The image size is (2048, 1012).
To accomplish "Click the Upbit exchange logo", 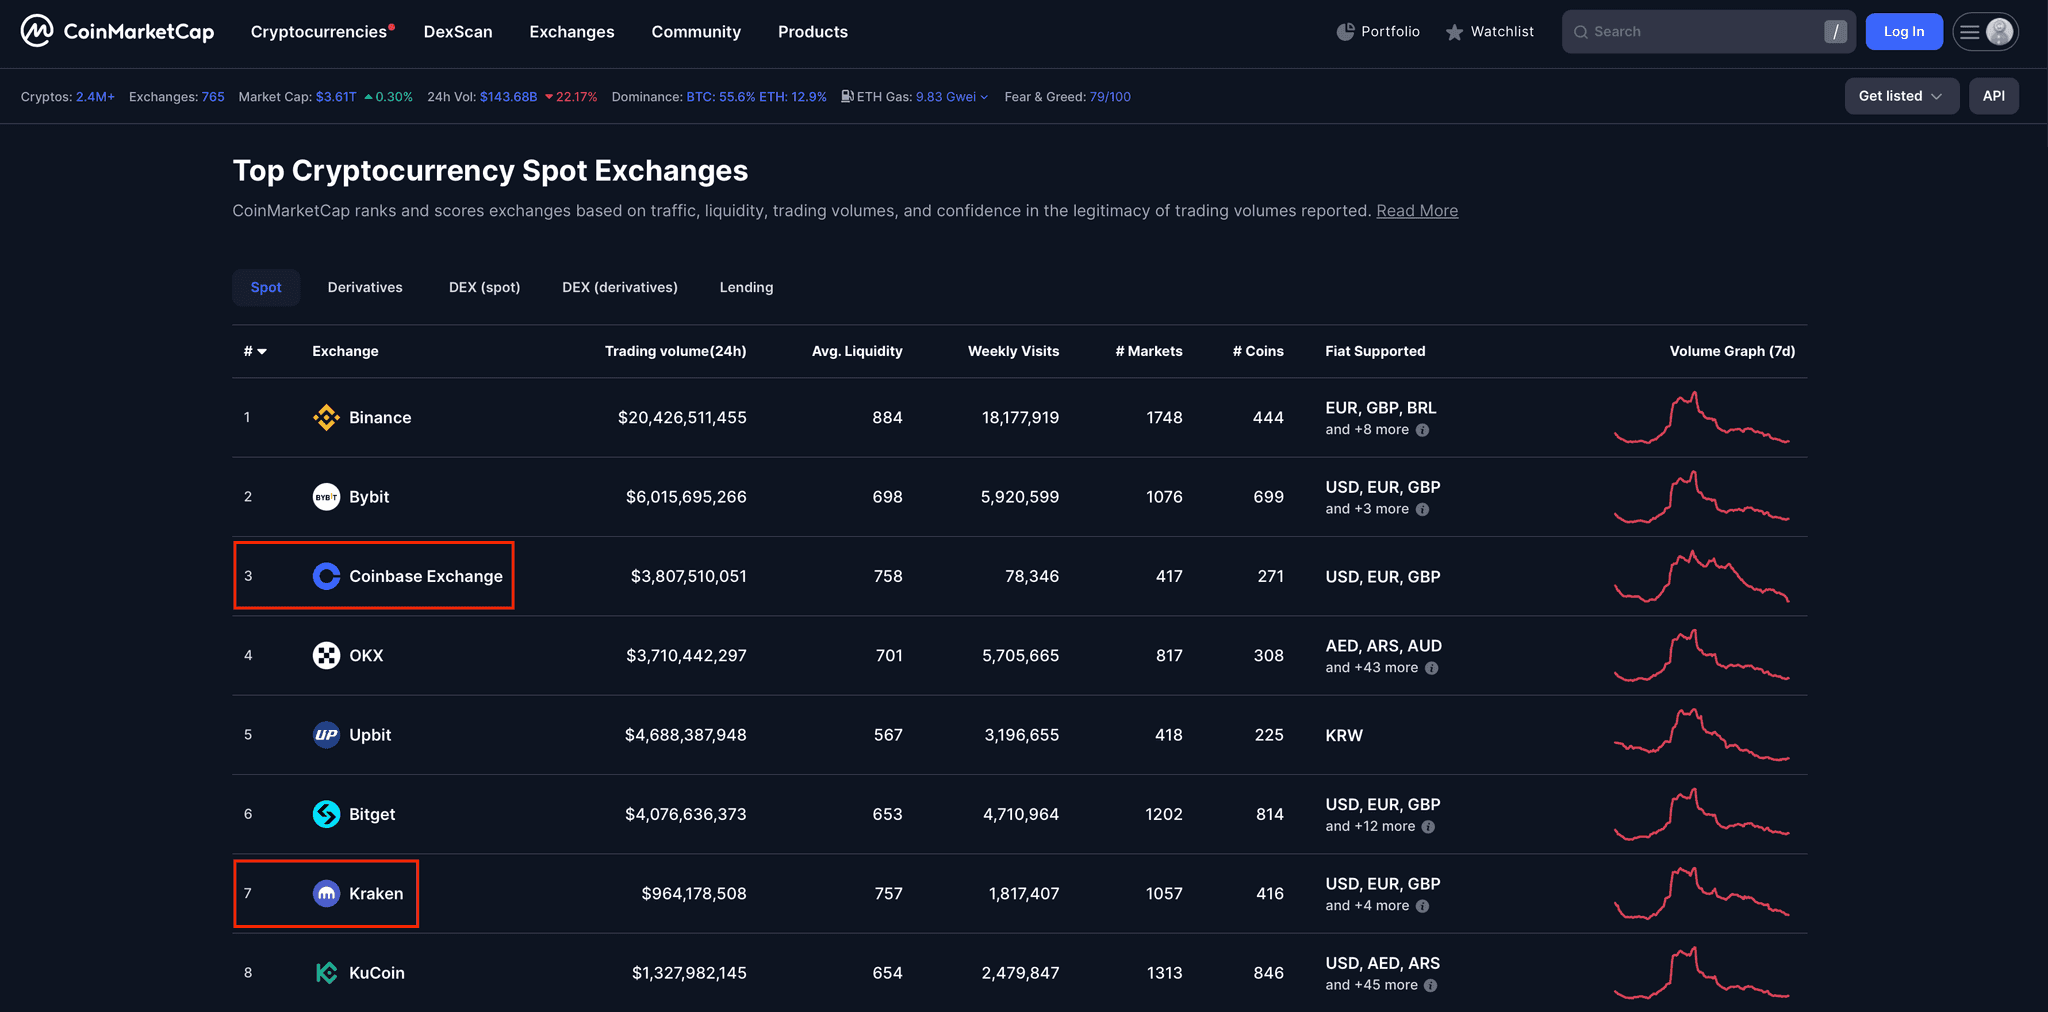I will (326, 735).
